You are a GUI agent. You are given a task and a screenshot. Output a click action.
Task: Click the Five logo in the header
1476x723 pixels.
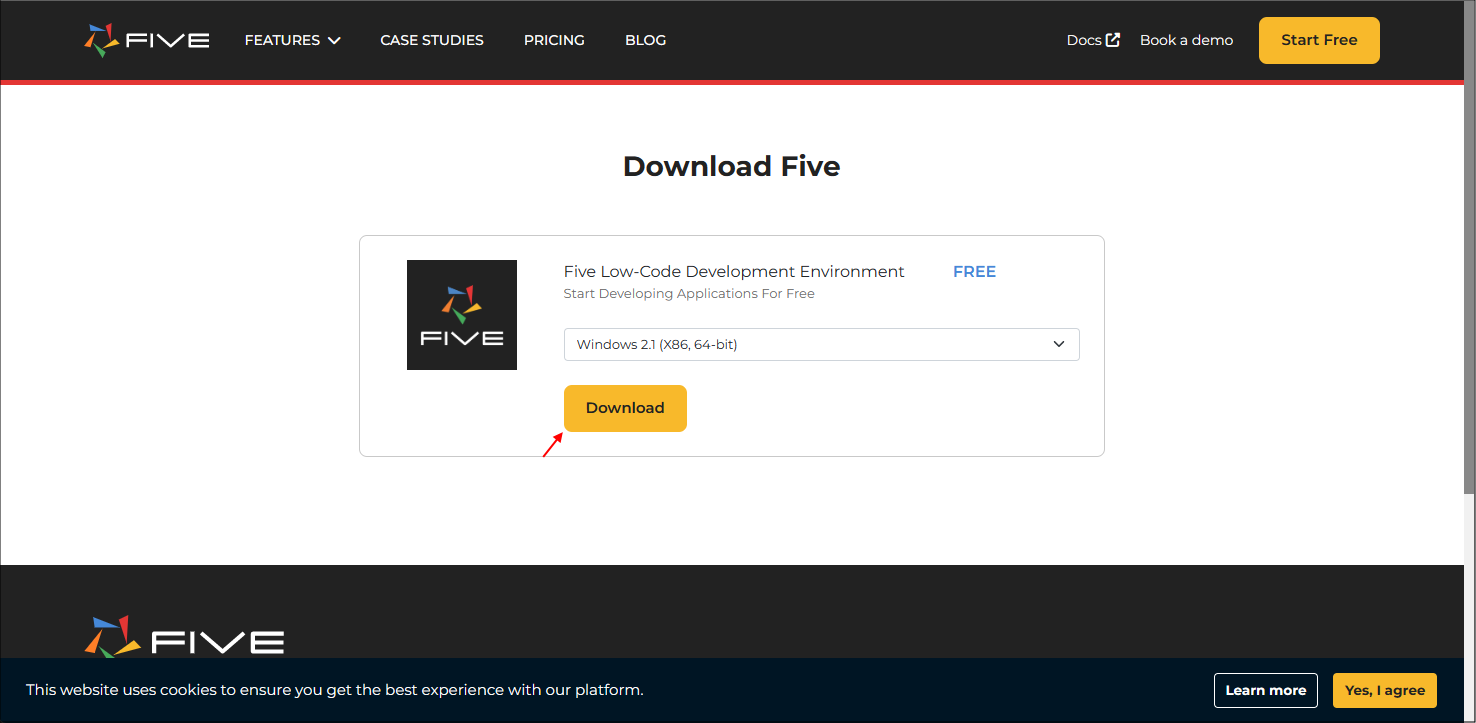(x=147, y=40)
